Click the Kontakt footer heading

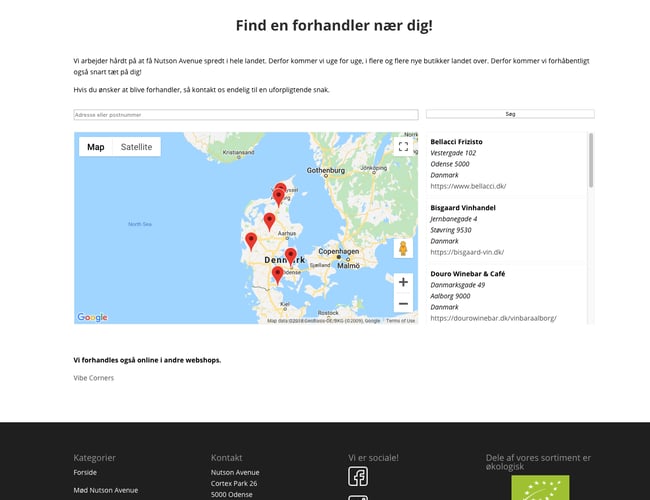226,458
